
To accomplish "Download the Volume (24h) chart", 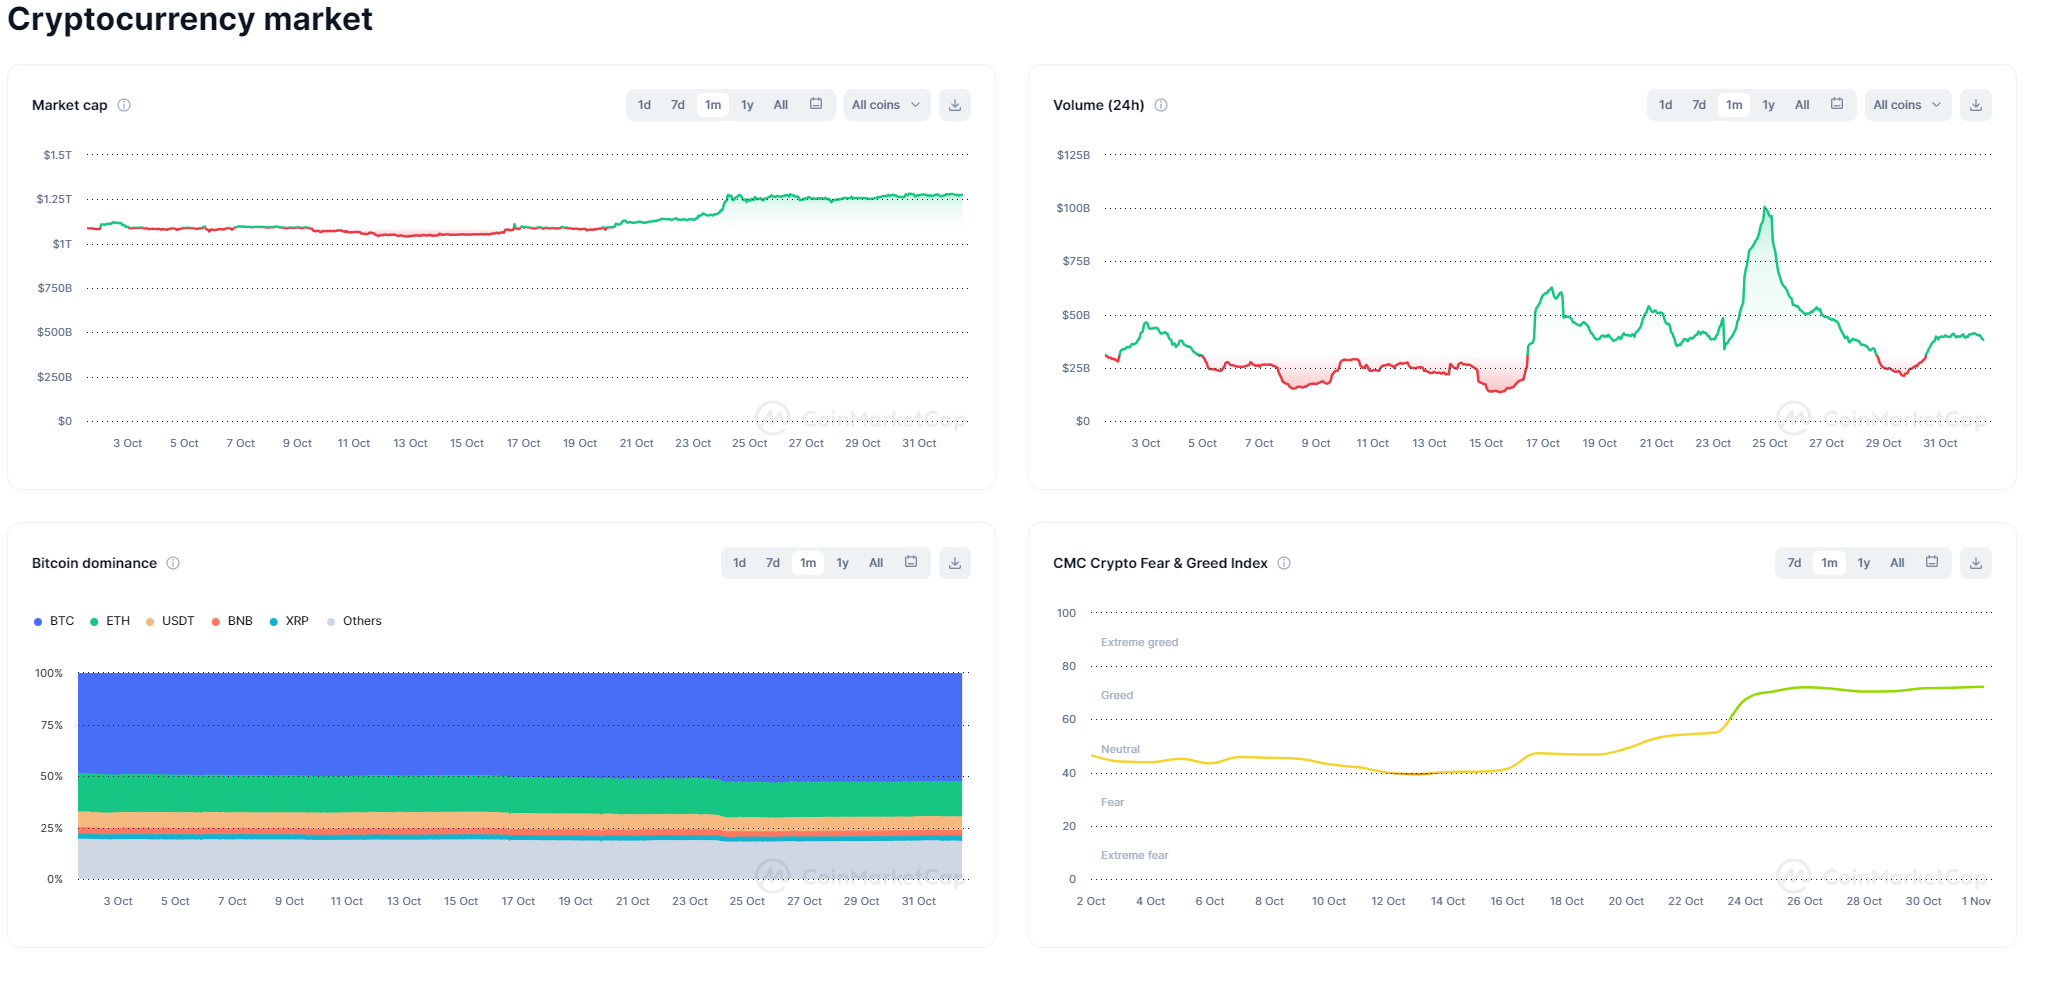I will (1975, 105).
